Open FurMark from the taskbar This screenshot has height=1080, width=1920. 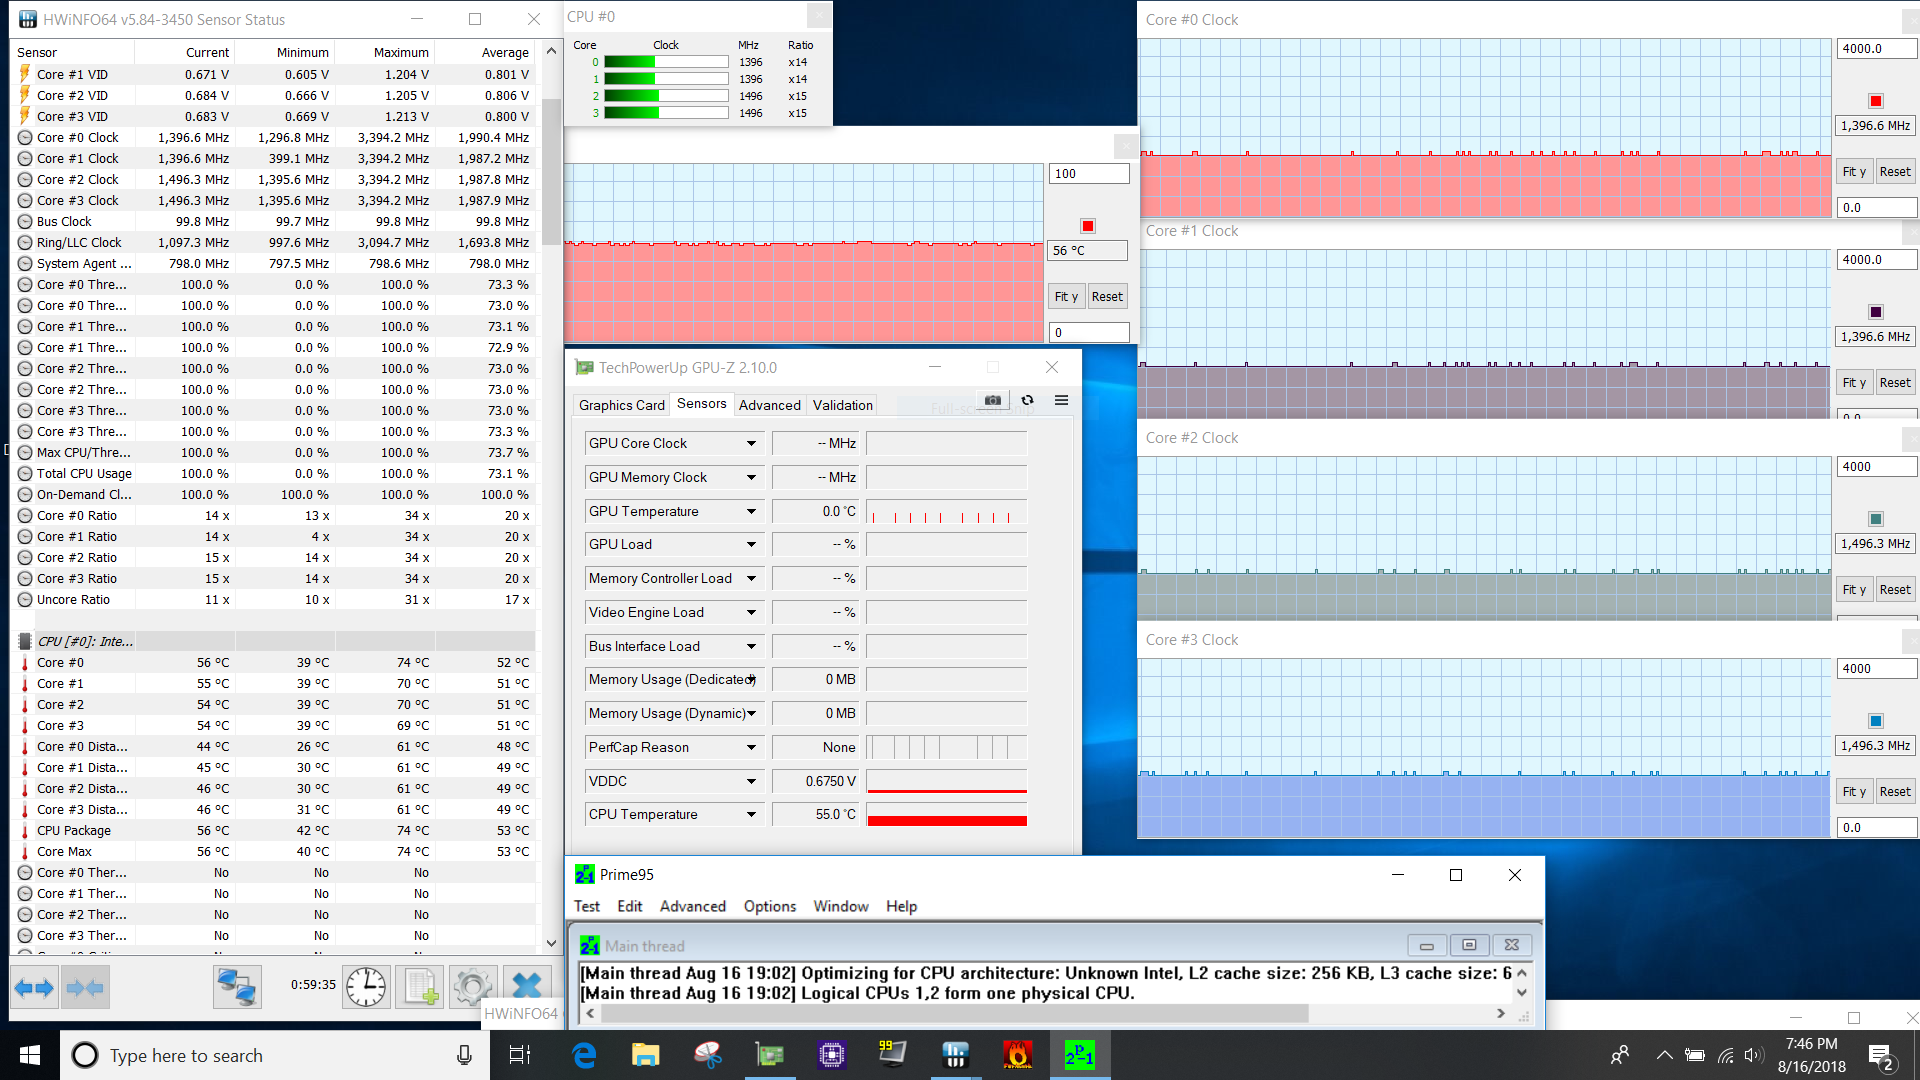coord(1017,1055)
